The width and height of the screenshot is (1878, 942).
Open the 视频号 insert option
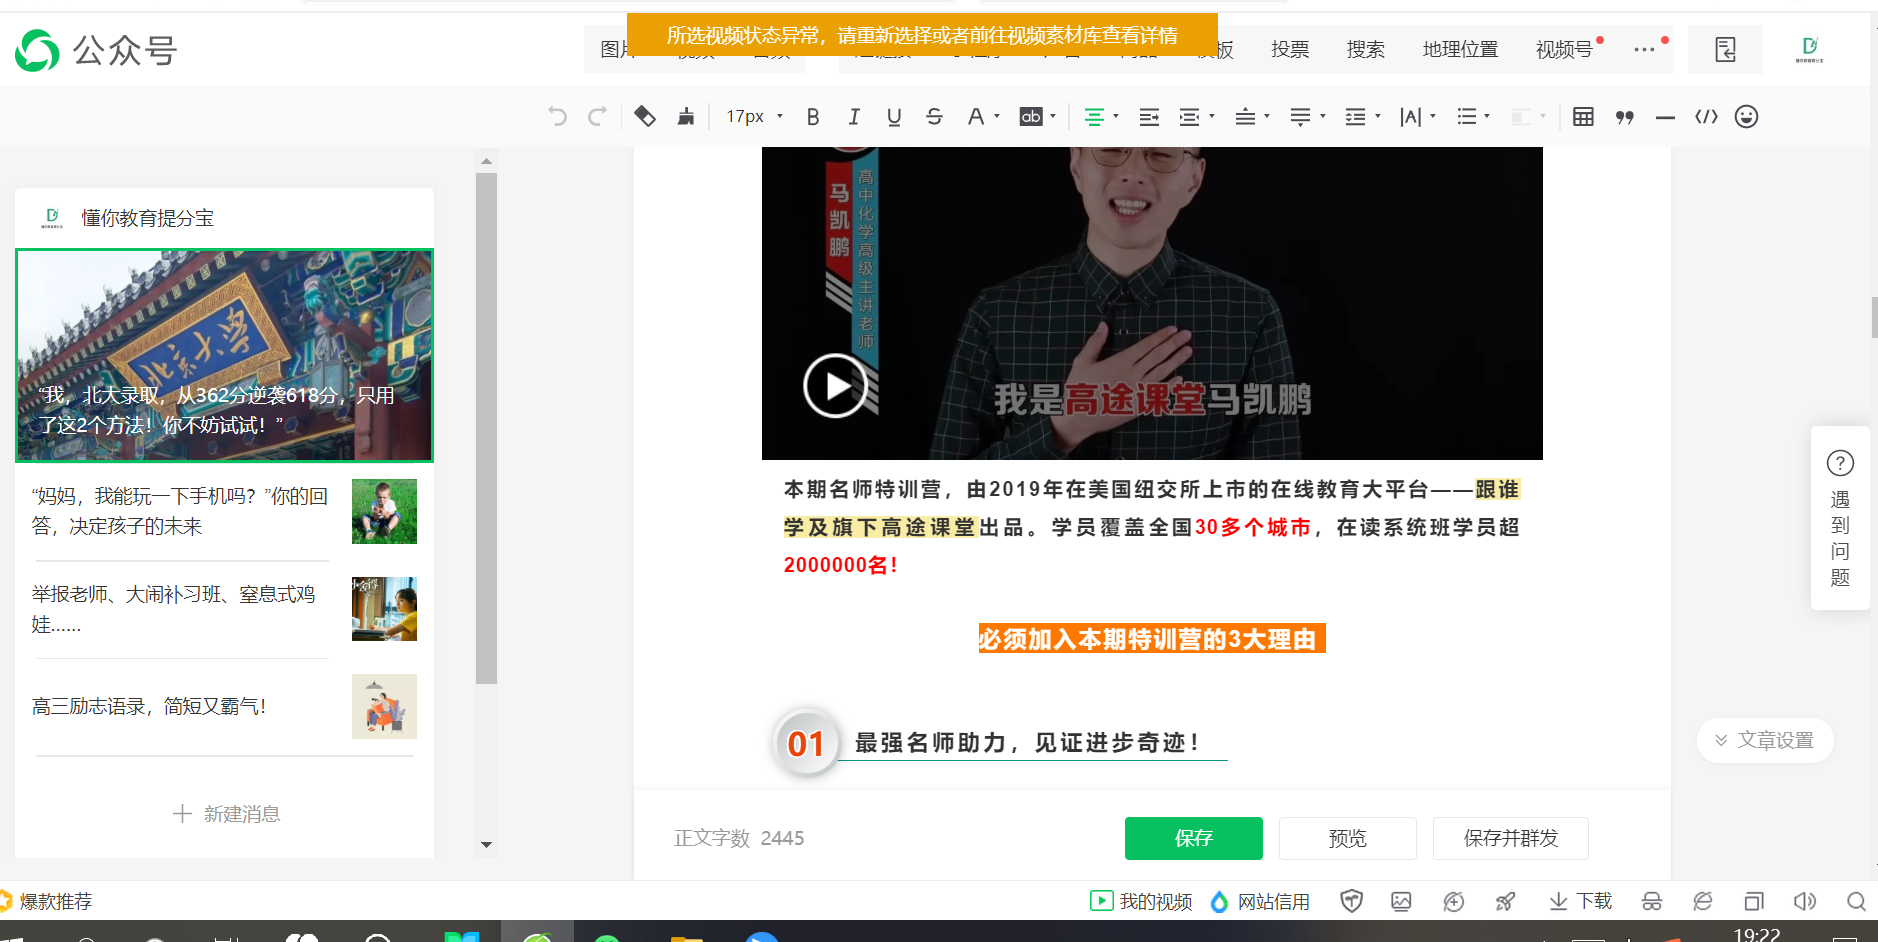click(x=1565, y=49)
